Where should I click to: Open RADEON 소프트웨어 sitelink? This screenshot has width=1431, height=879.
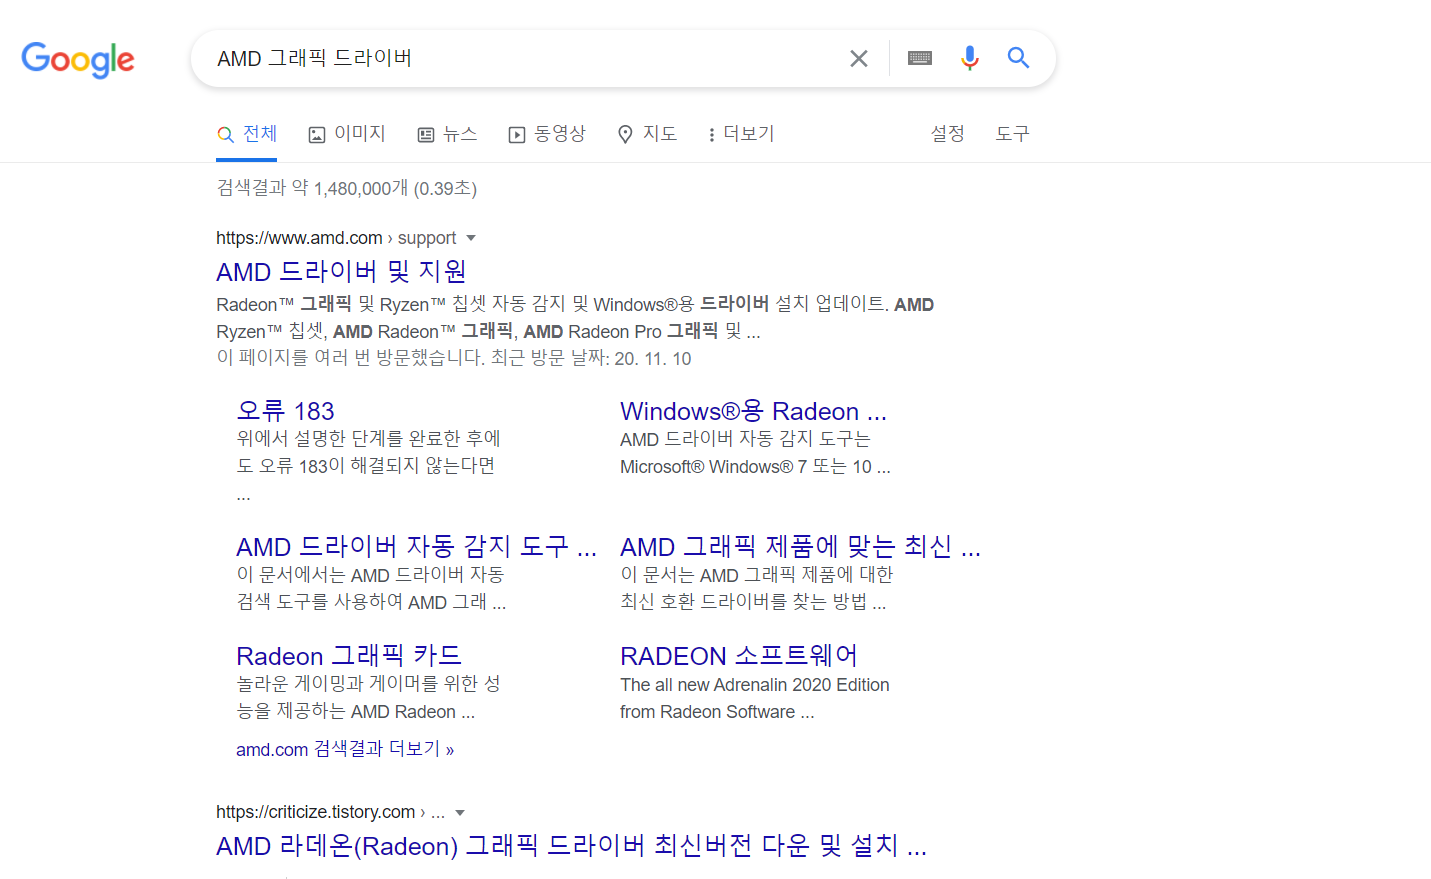point(739,656)
